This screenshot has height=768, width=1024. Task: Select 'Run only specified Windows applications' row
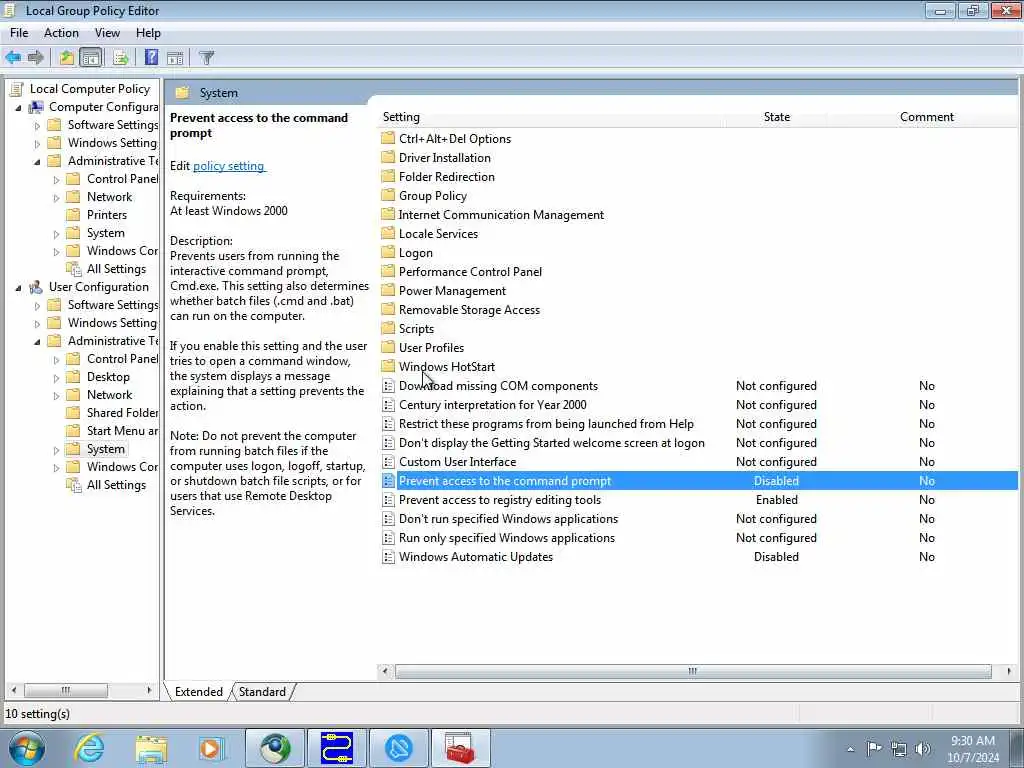point(699,538)
